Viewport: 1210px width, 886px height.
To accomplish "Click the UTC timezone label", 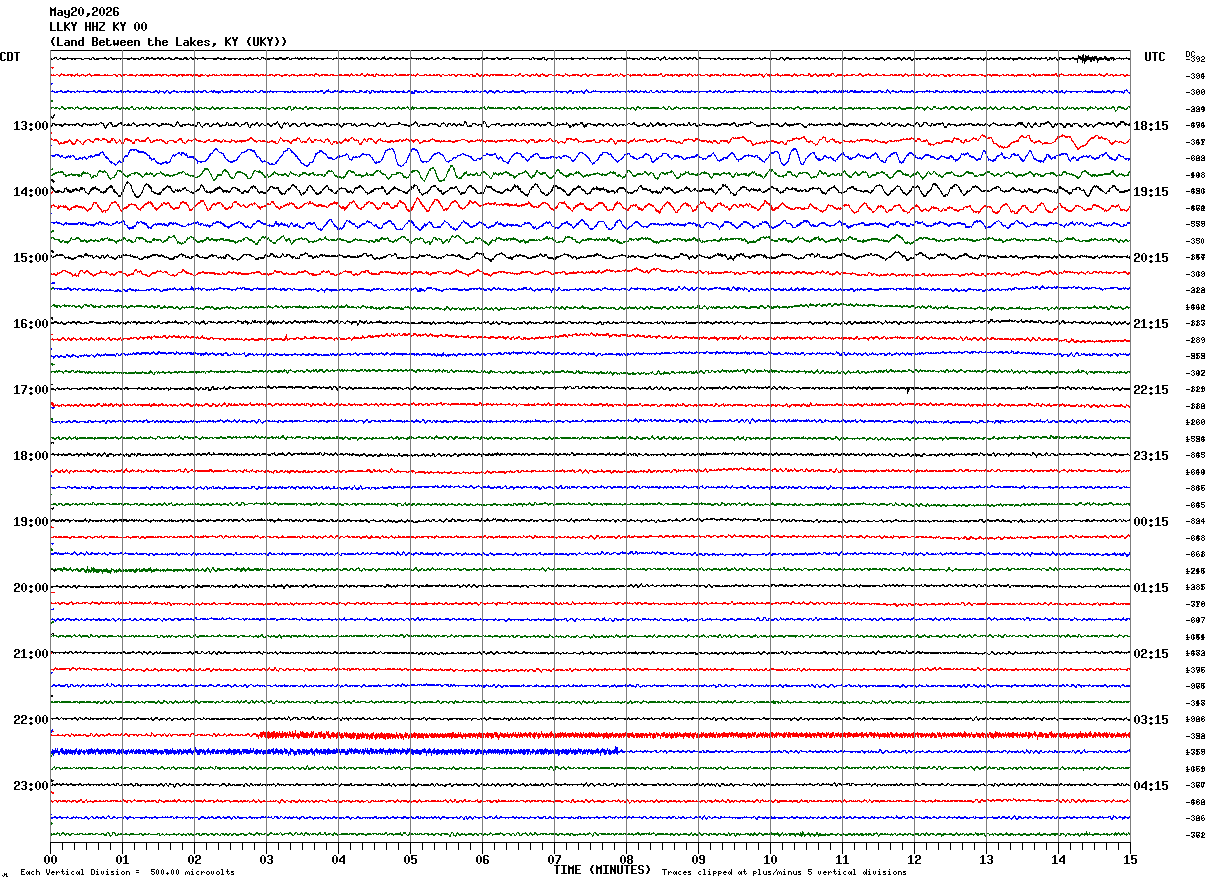I will coord(1155,57).
